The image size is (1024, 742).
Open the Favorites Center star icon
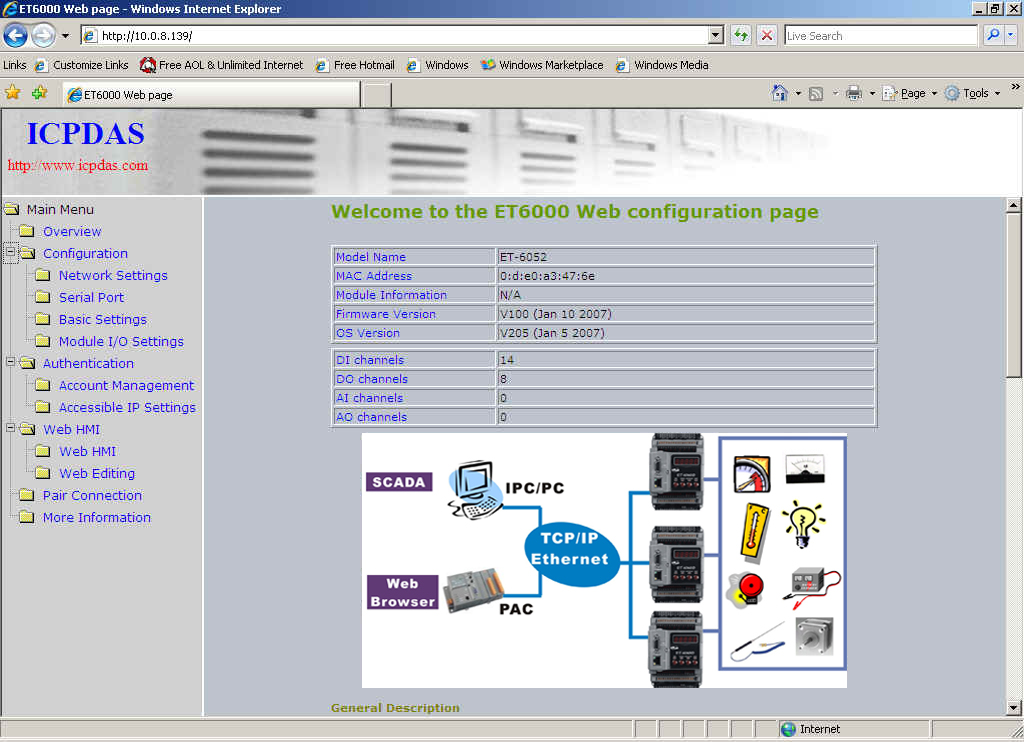click(12, 93)
